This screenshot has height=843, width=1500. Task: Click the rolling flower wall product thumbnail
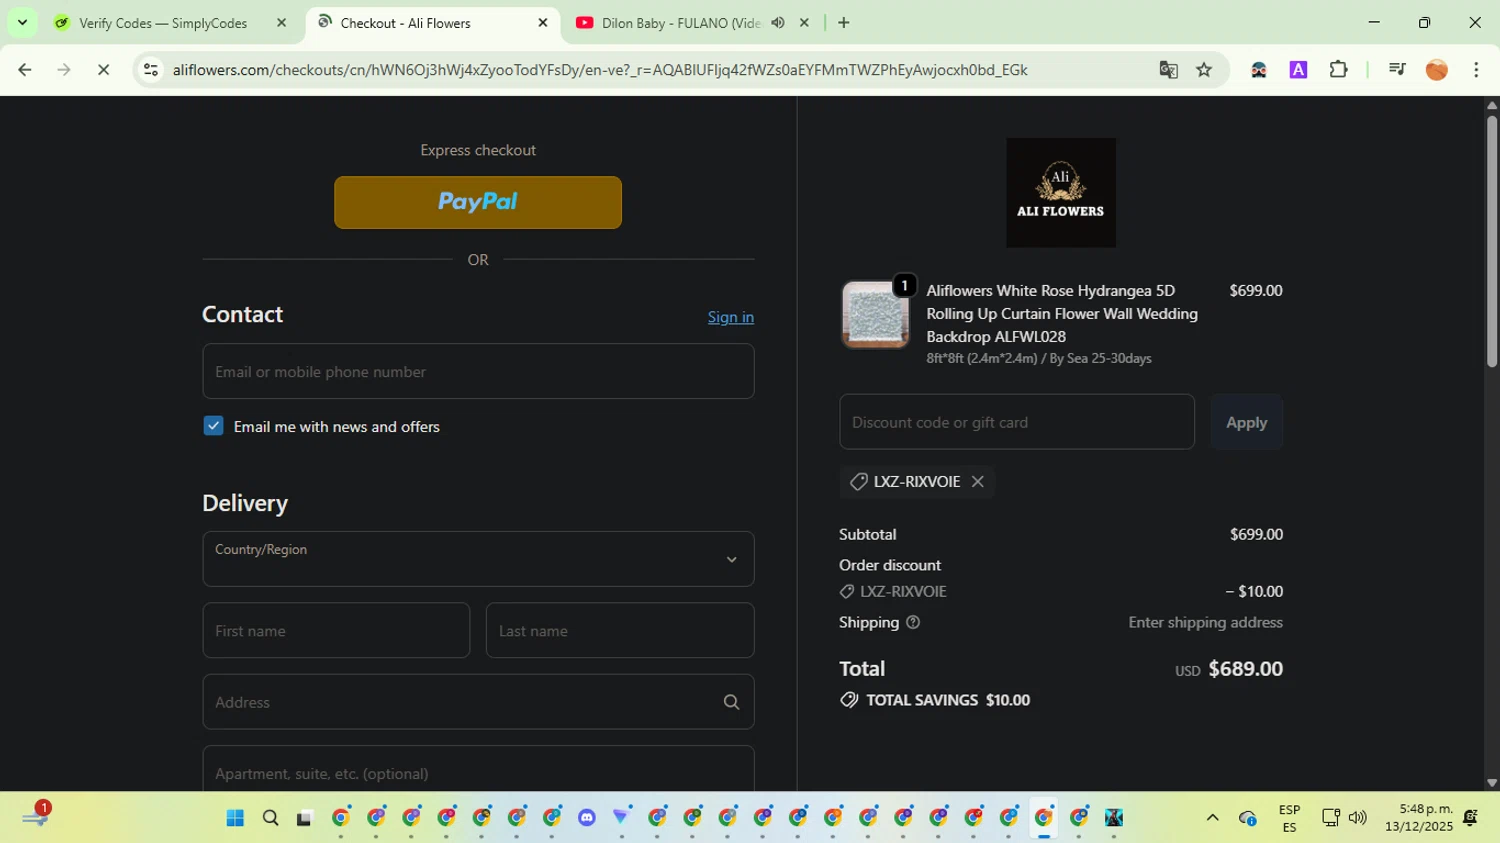[875, 314]
